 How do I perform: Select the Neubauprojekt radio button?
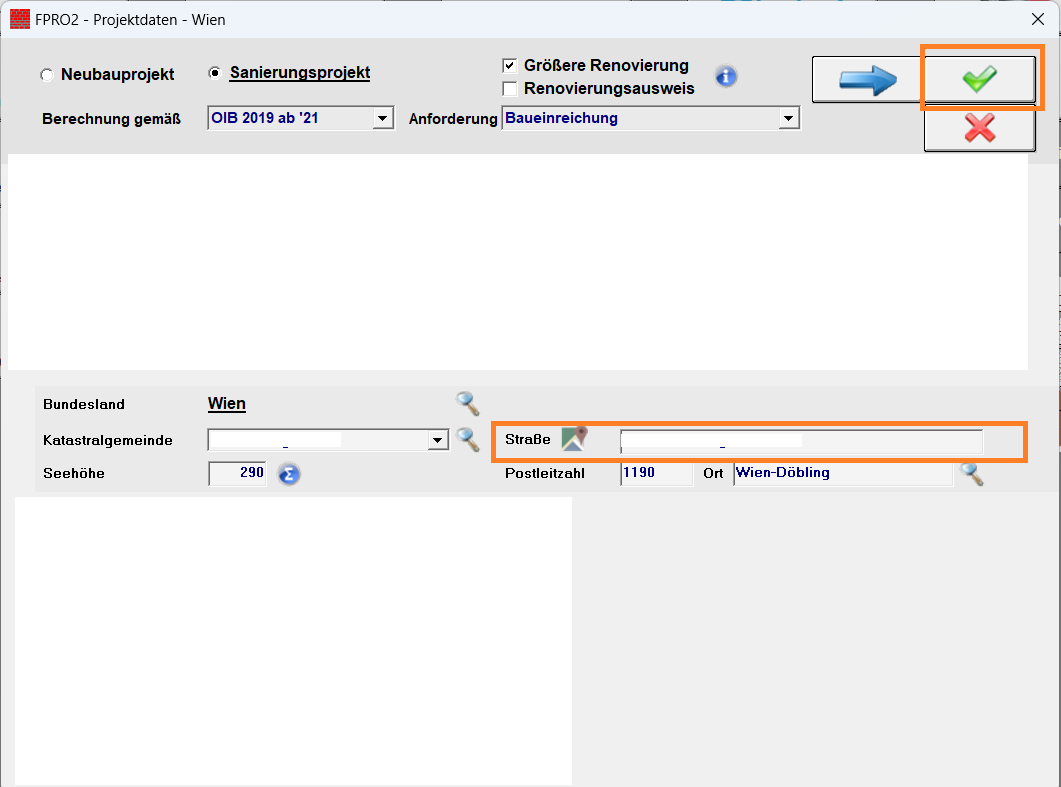coord(46,74)
